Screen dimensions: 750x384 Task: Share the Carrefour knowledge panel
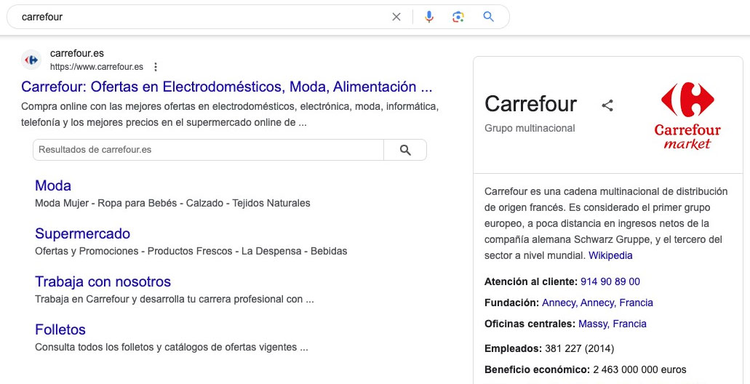click(607, 105)
